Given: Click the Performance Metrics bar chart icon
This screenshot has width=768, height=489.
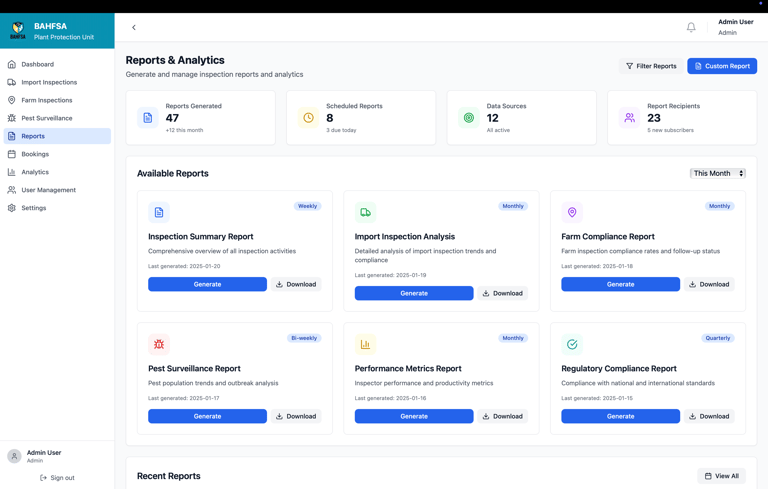Looking at the screenshot, I should [x=365, y=344].
